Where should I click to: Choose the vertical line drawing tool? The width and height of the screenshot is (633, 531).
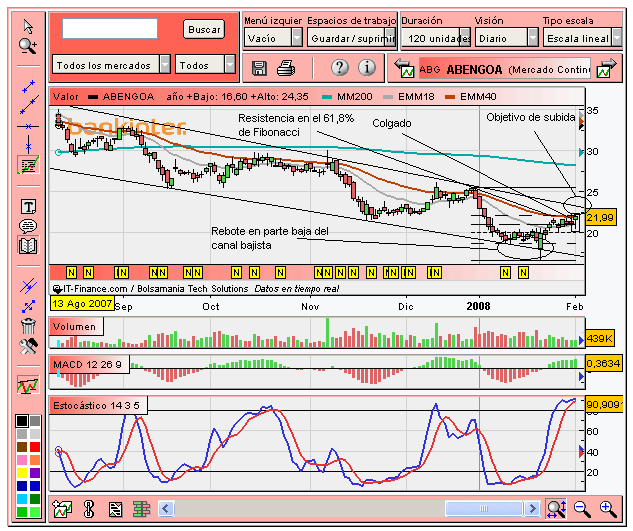point(28,143)
